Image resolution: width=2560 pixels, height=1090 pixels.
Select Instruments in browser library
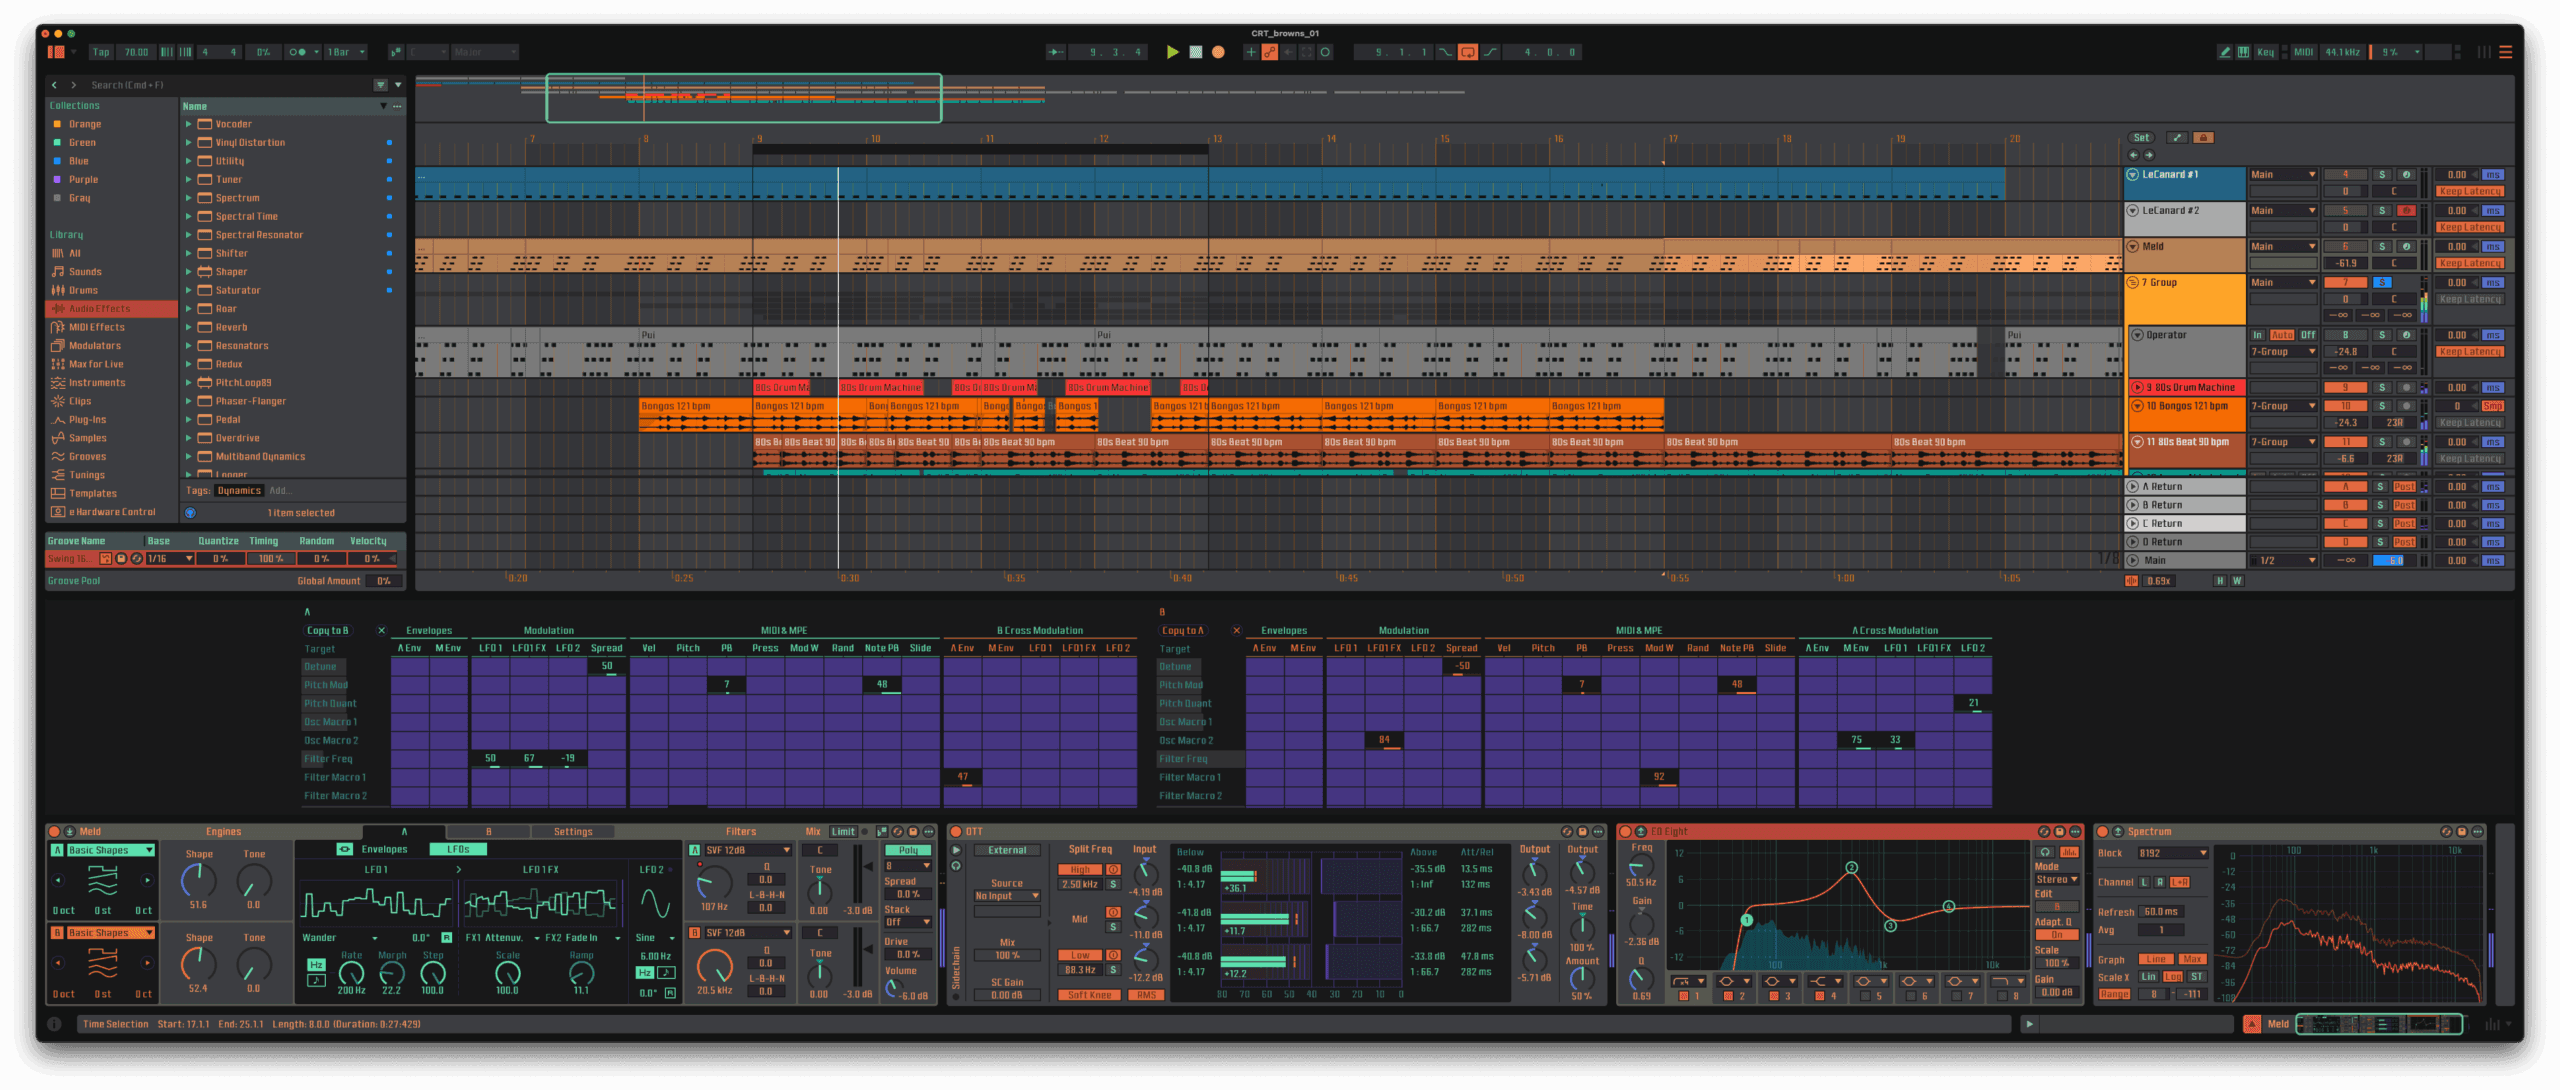click(x=97, y=383)
